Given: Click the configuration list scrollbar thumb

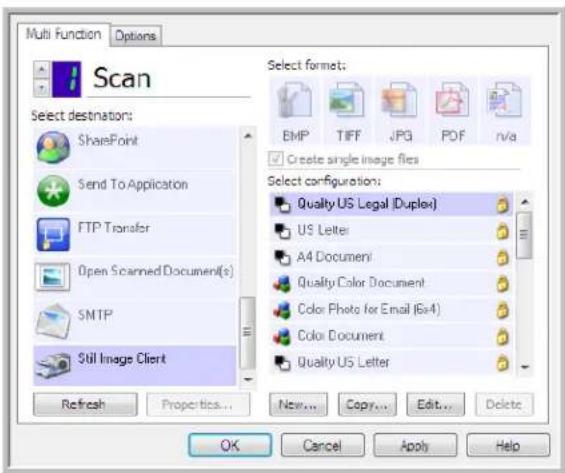Looking at the screenshot, I should (x=524, y=235).
